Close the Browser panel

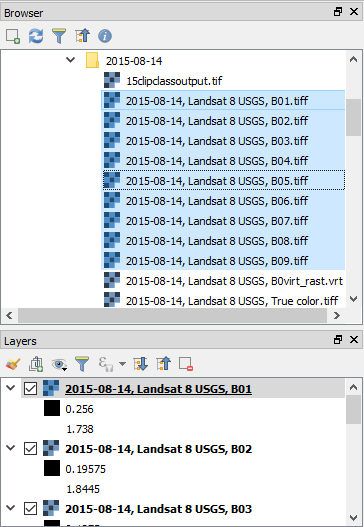354,12
